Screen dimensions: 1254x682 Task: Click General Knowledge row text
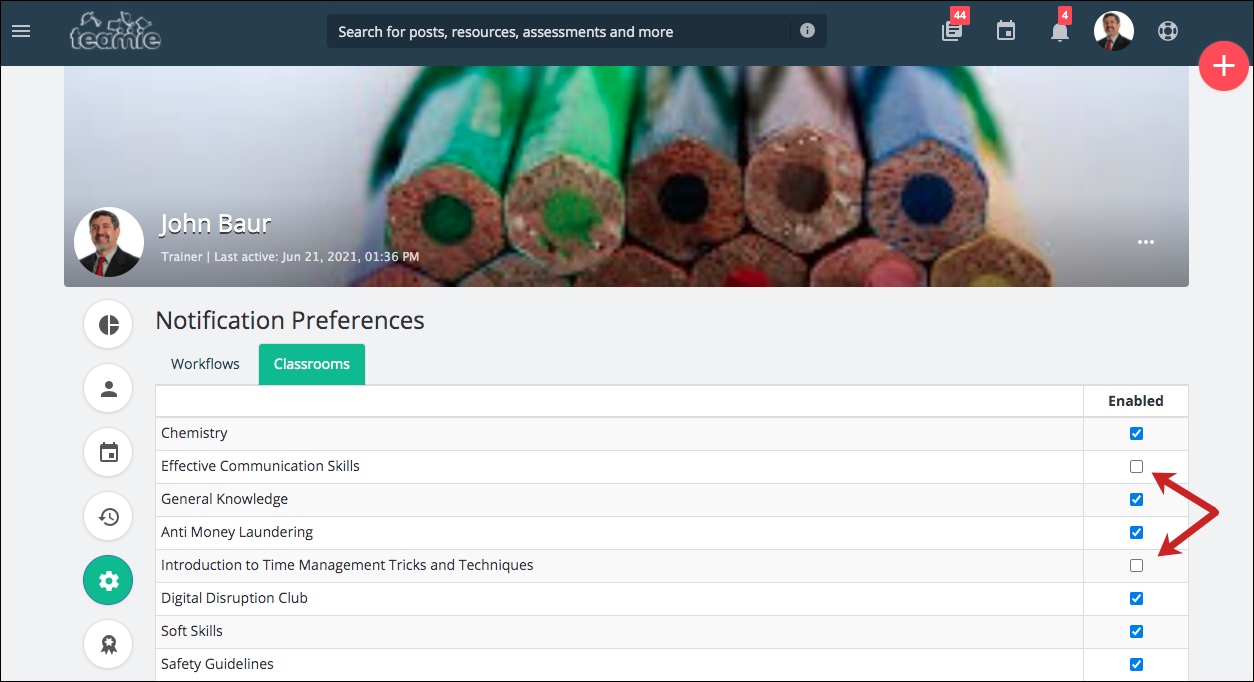pyautogui.click(x=224, y=499)
